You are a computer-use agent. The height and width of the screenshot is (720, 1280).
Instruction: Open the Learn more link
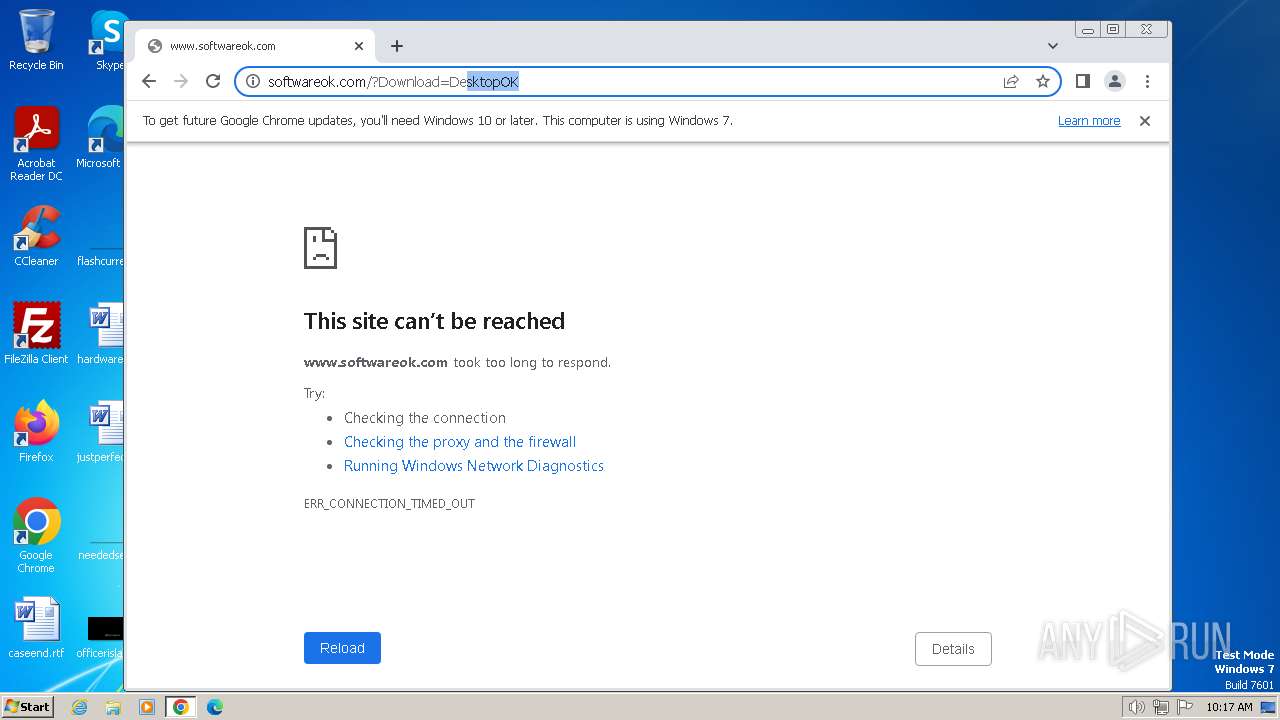[1089, 121]
